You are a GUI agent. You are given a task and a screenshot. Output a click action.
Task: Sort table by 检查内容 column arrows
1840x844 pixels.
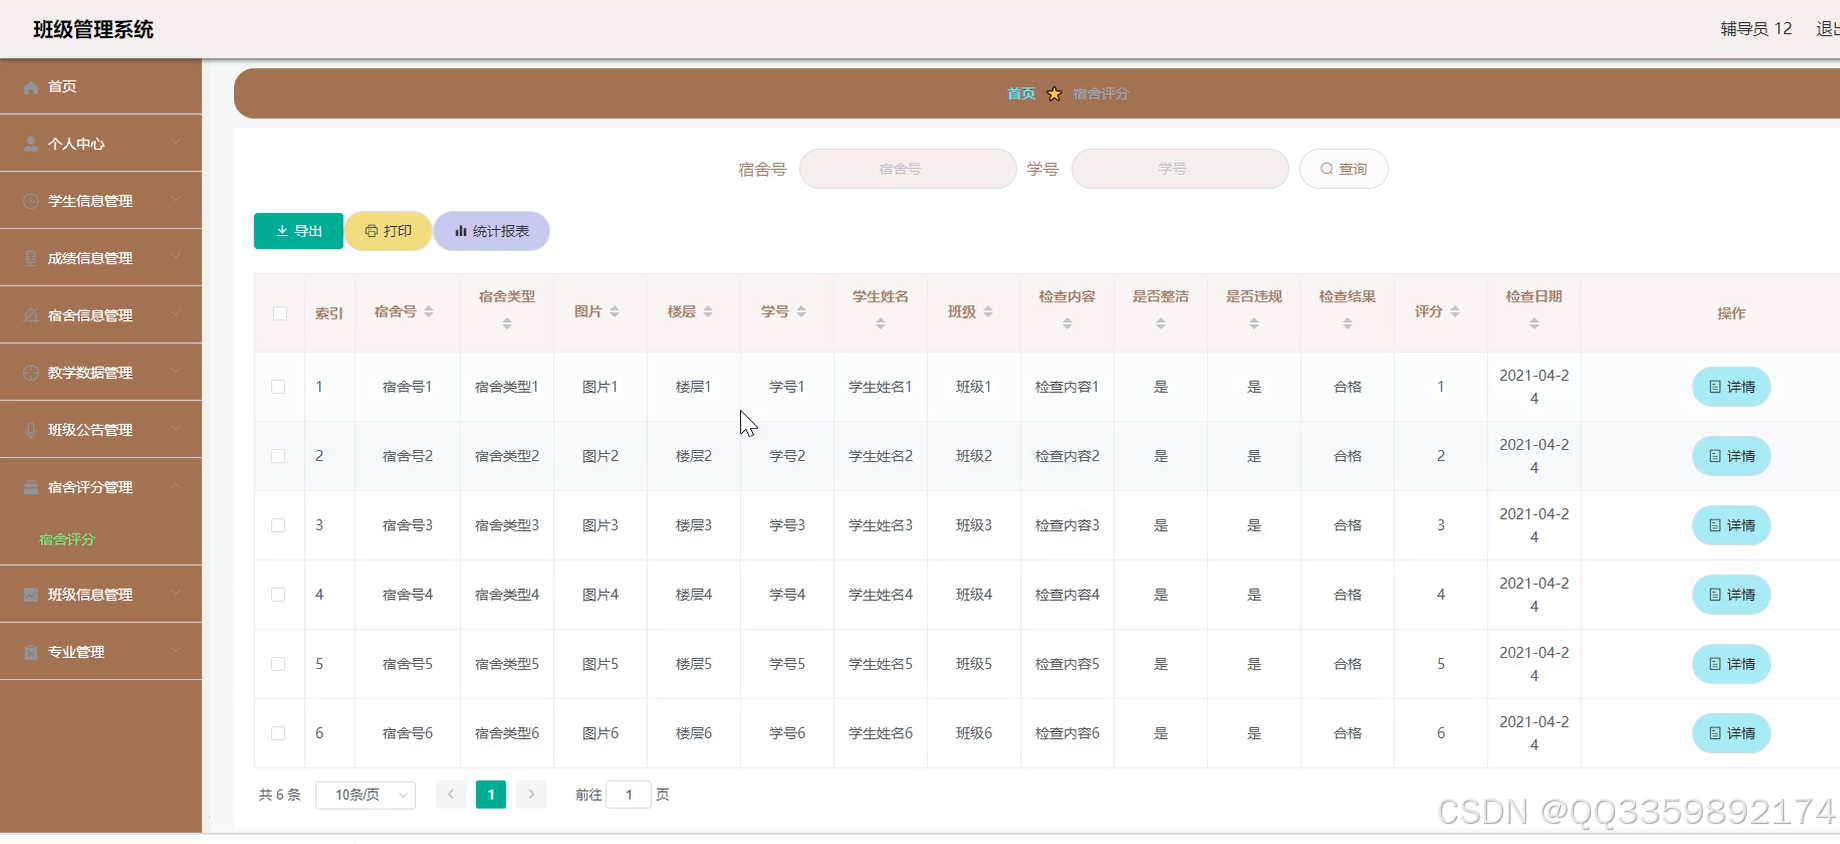click(x=1067, y=324)
